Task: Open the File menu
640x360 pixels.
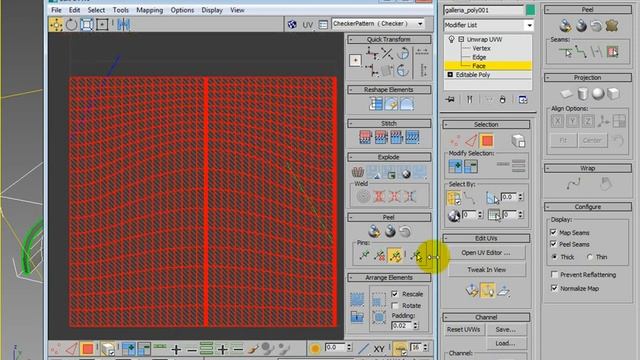Action: pos(56,10)
